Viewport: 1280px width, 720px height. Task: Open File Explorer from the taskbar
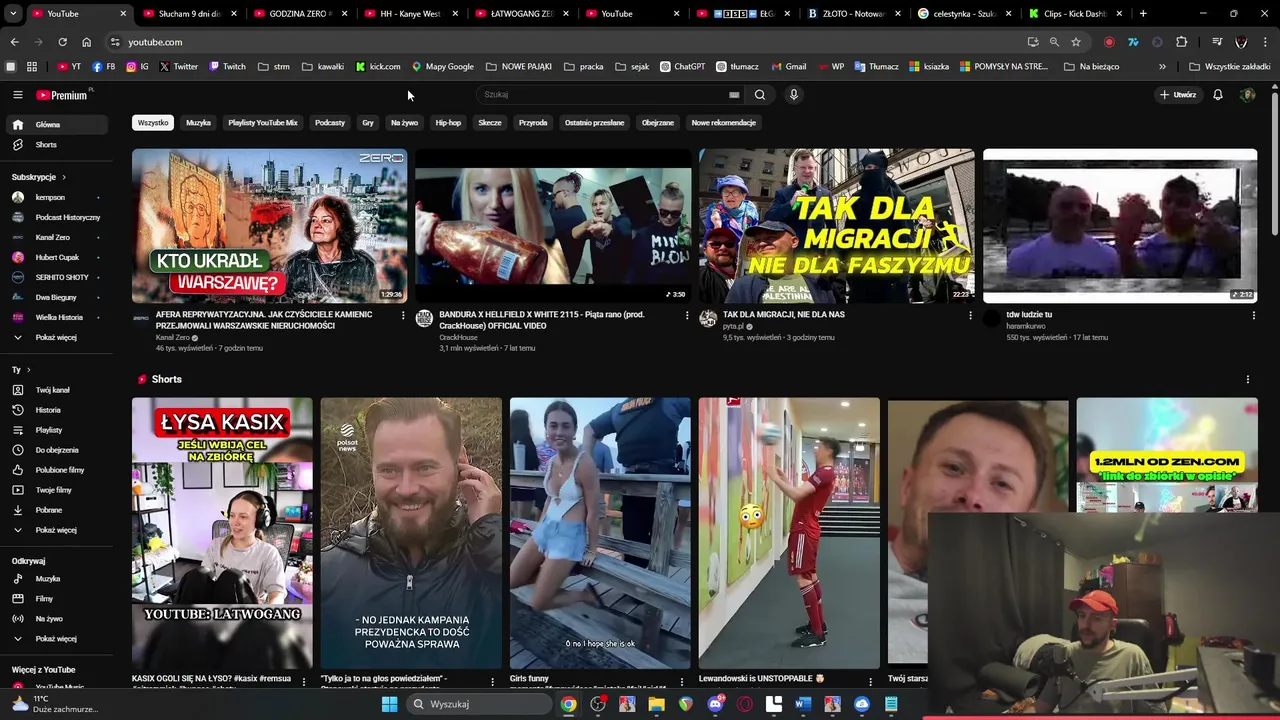coord(656,704)
